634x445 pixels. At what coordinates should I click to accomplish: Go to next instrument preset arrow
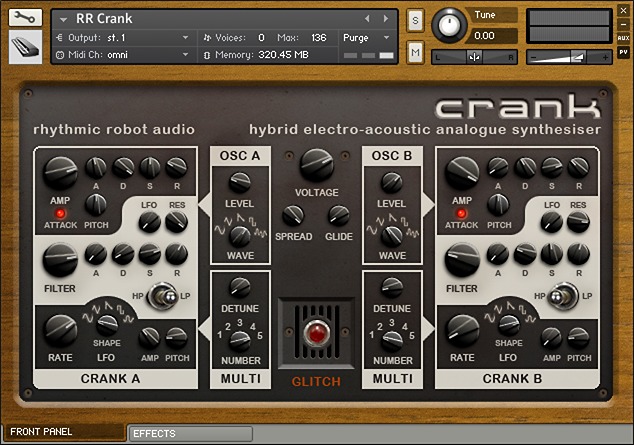coord(386,19)
